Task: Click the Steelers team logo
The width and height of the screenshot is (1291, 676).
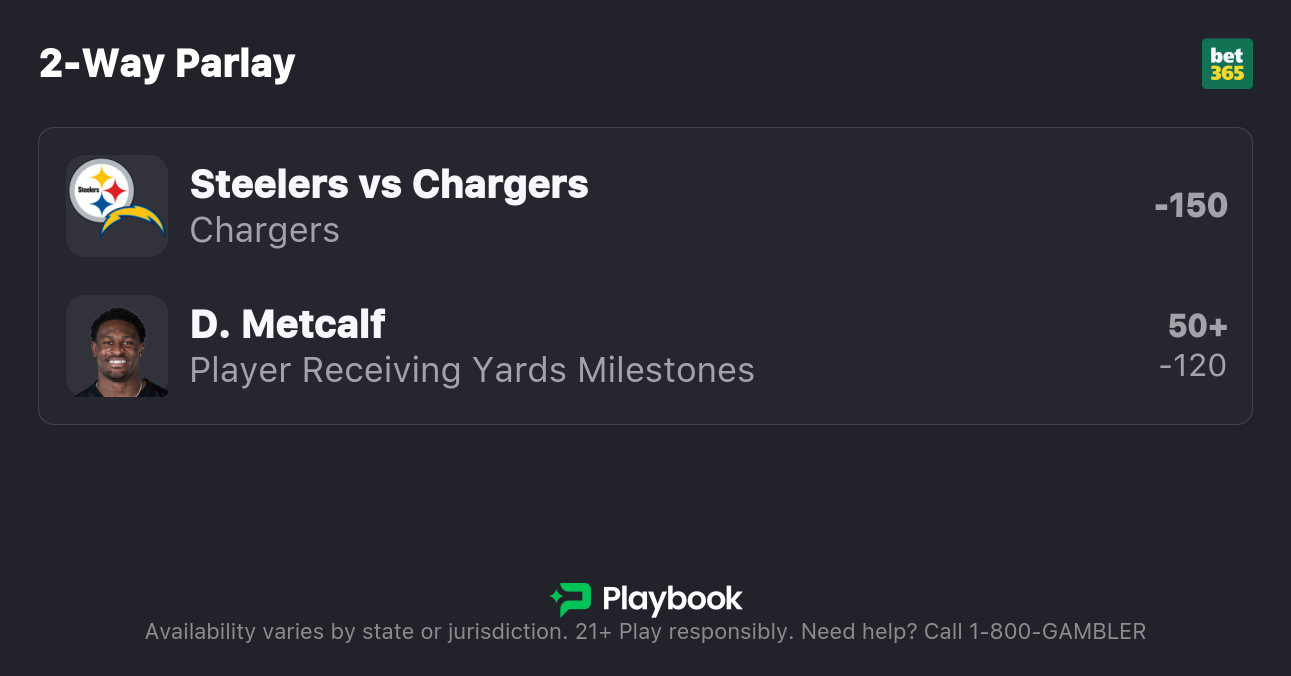Action: [x=101, y=189]
